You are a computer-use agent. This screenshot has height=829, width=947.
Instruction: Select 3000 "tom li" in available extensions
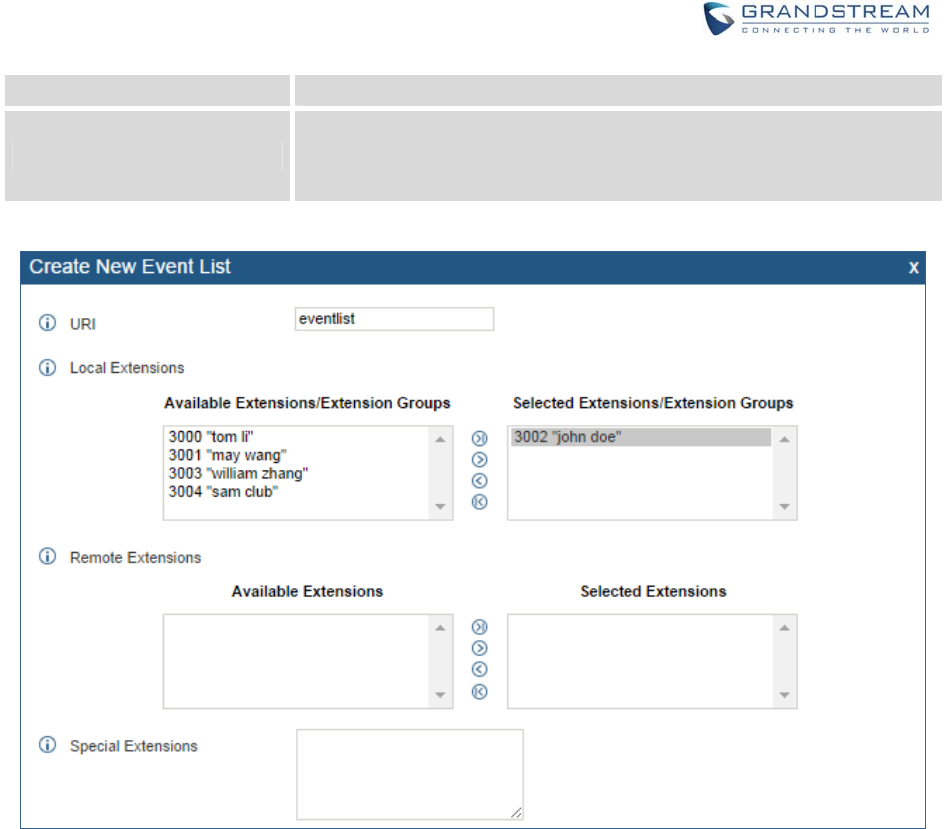click(x=211, y=437)
